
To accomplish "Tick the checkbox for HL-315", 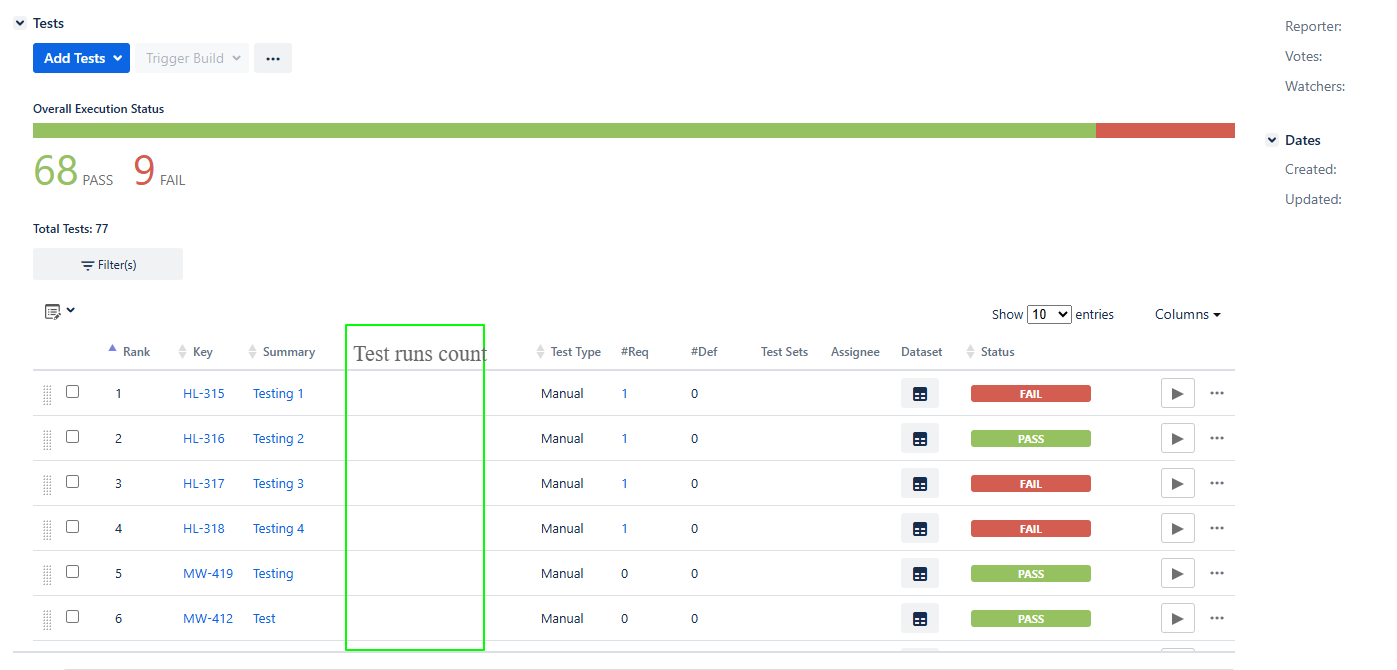I will [x=72, y=392].
